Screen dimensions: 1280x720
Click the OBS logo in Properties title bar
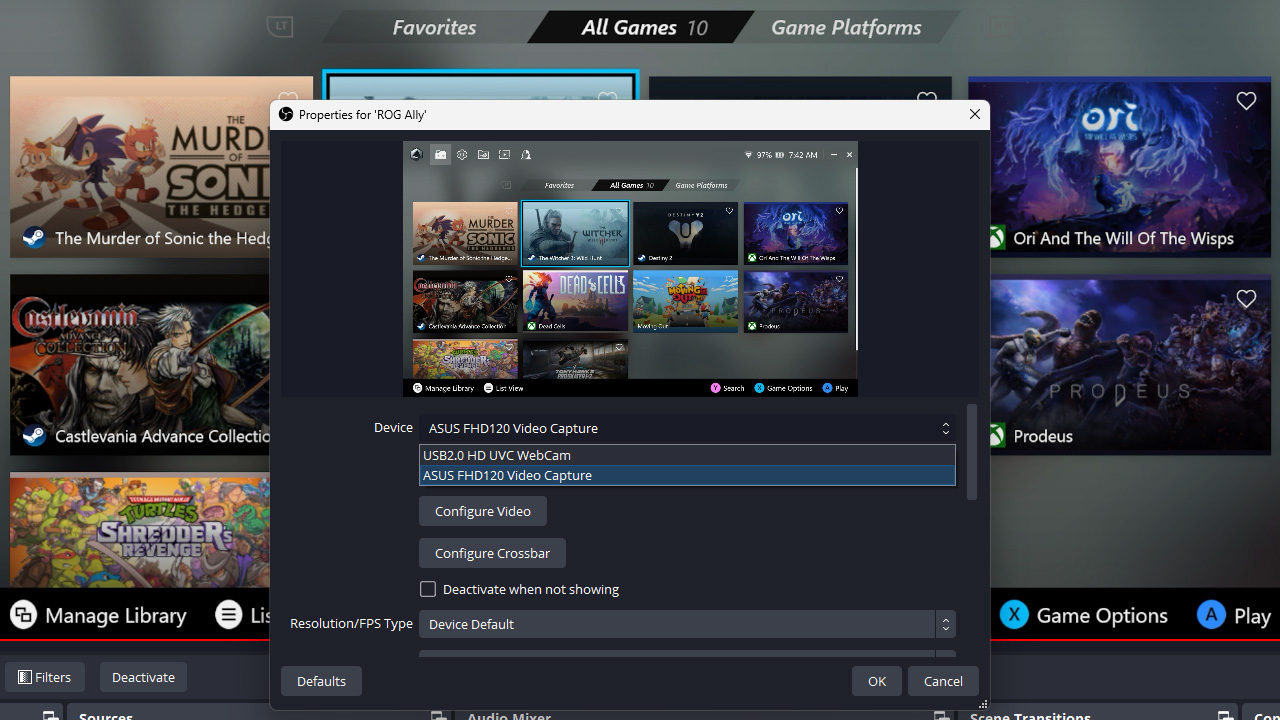click(286, 115)
